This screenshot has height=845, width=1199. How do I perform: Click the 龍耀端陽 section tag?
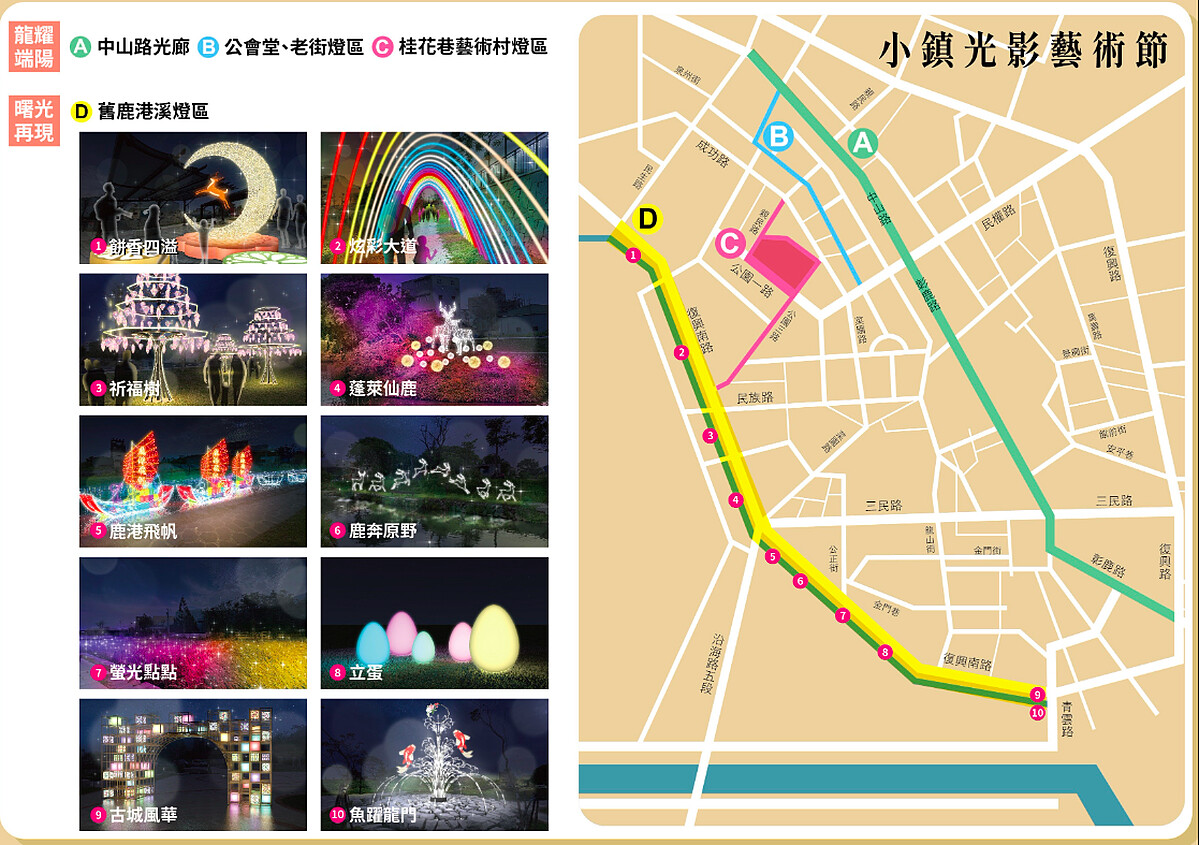pos(33,47)
